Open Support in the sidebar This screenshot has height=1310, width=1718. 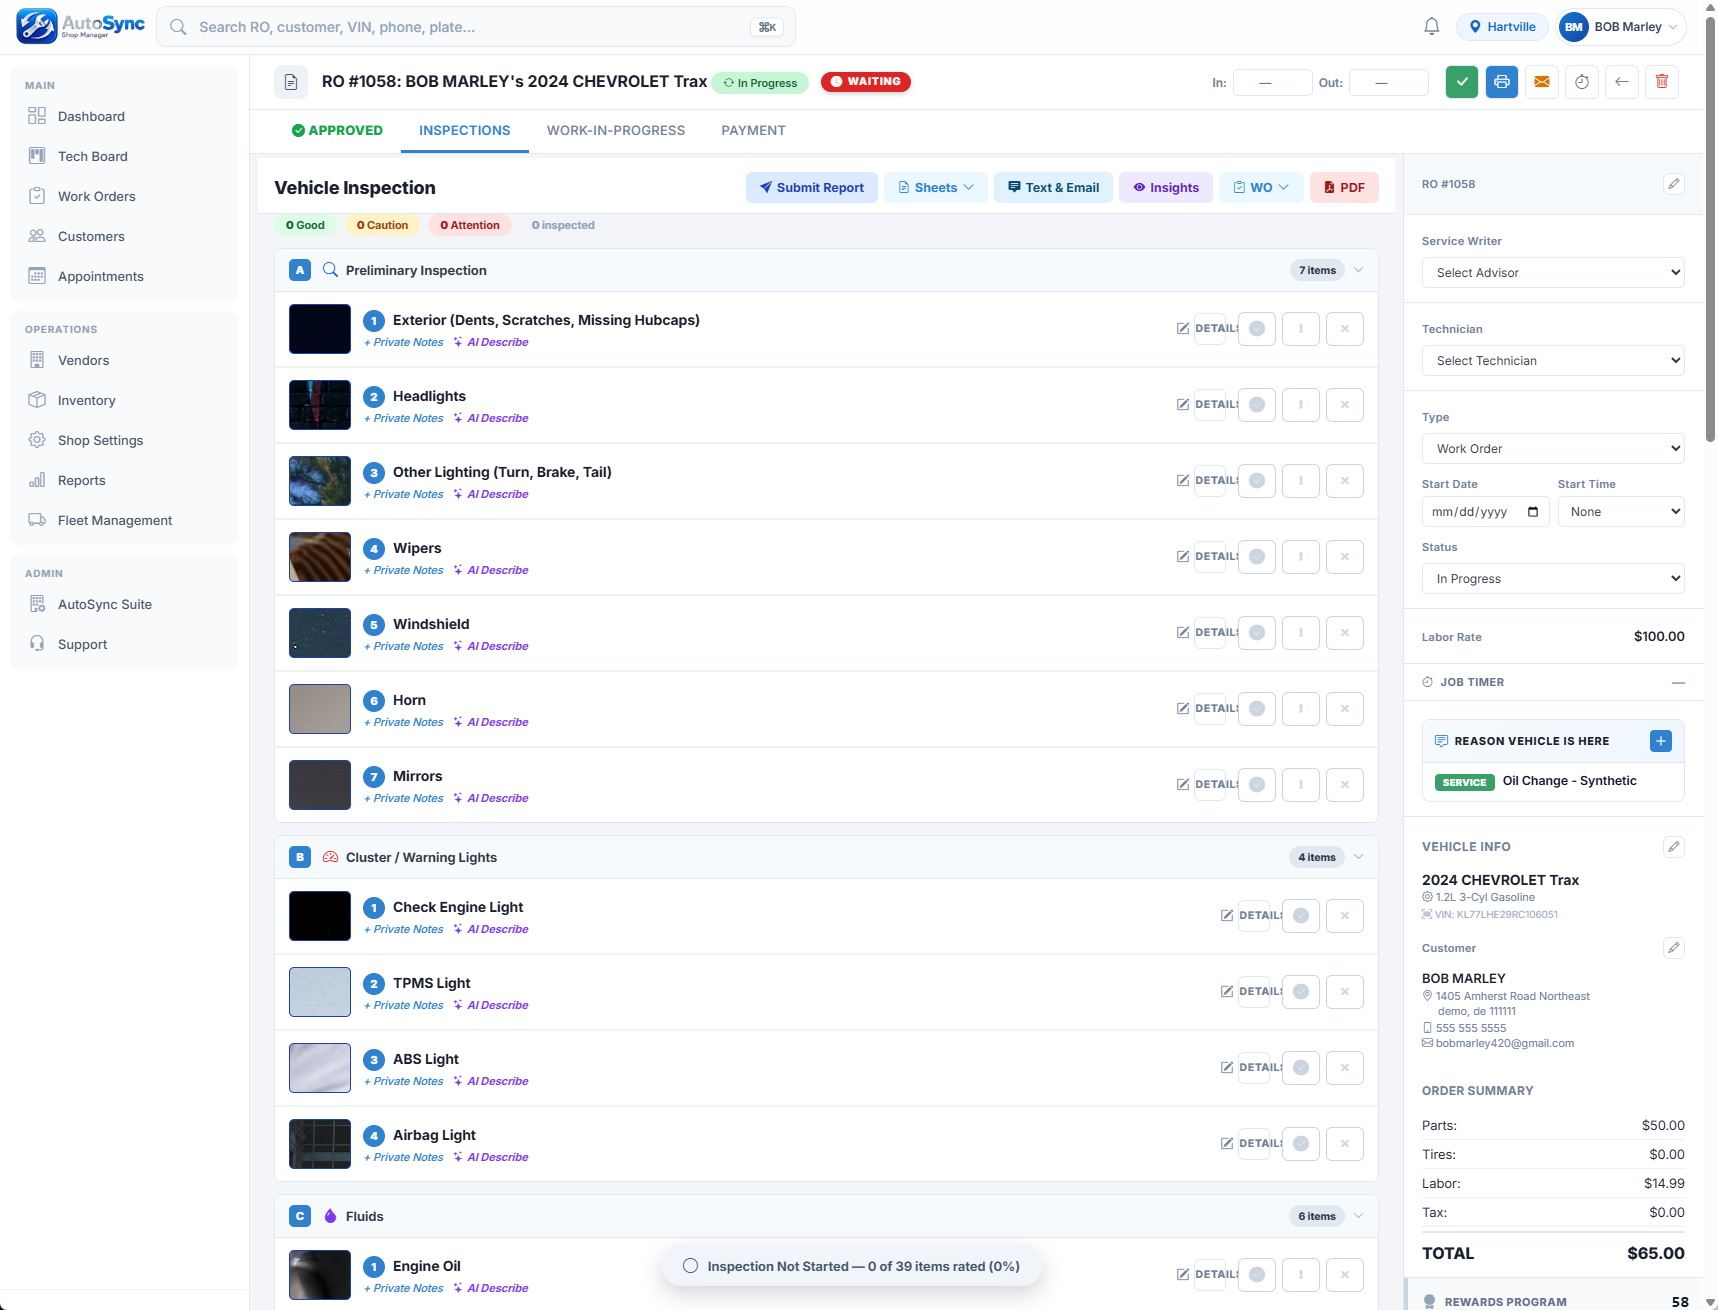click(x=124, y=644)
